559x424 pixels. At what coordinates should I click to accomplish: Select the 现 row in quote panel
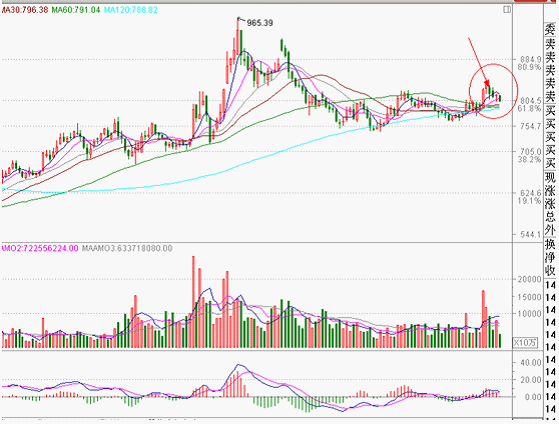[550, 177]
